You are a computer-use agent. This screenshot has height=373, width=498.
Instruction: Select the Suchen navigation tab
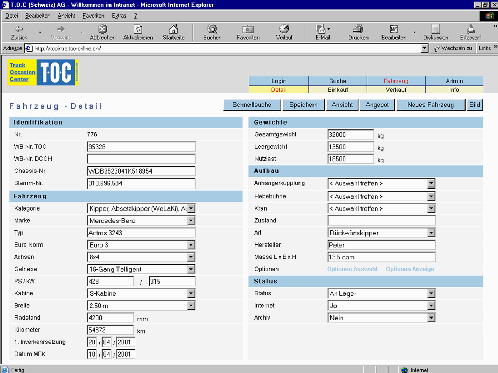[x=338, y=81]
